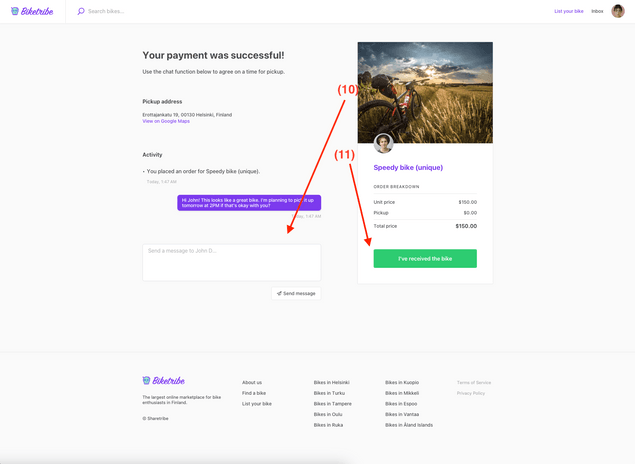The height and width of the screenshot is (464, 635).
Task: Open Privacy Policy link
Action: [x=471, y=393]
